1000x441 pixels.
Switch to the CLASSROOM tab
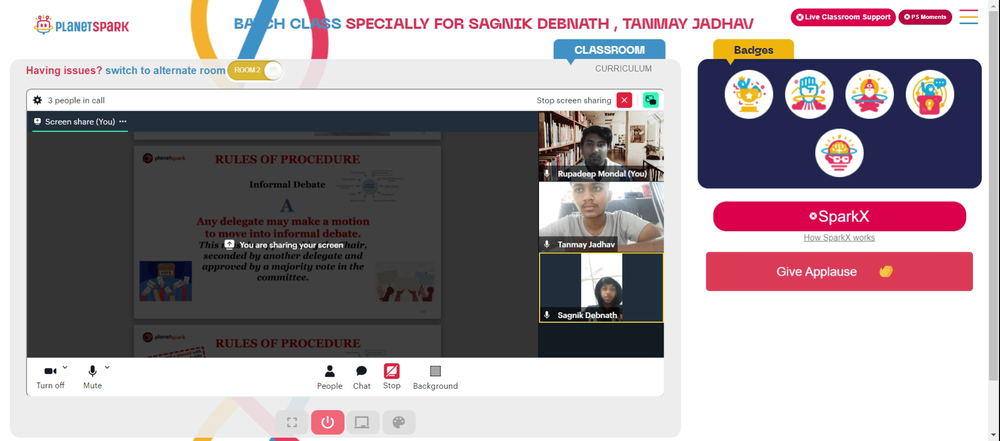click(x=609, y=50)
